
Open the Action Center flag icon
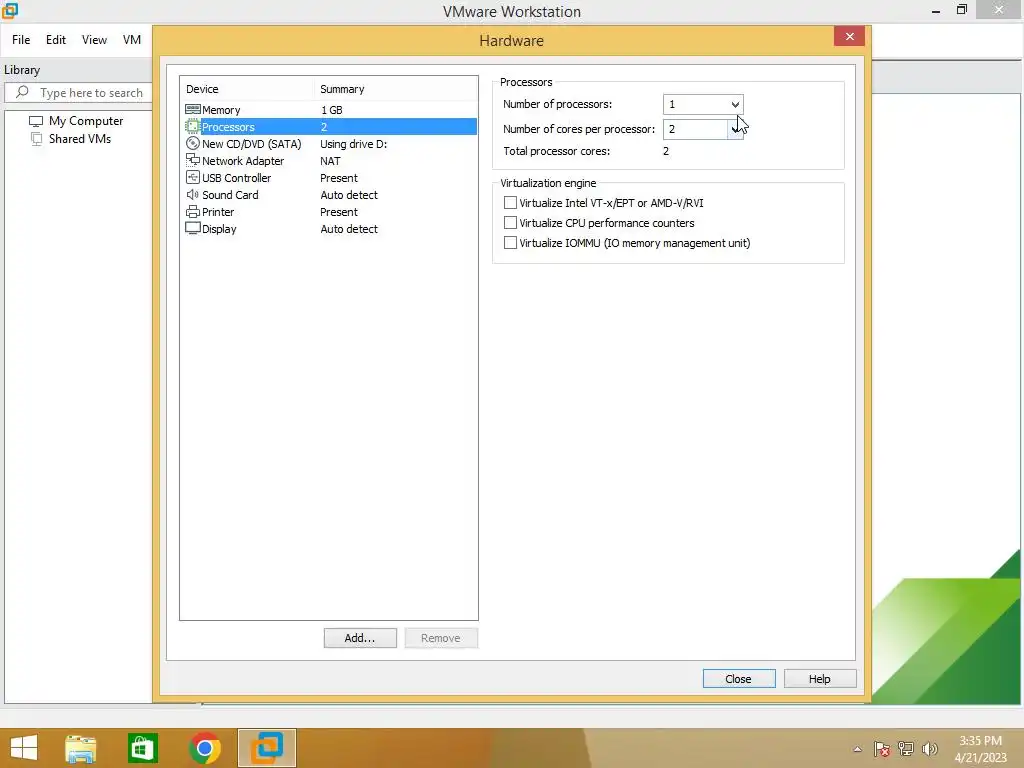click(882, 750)
